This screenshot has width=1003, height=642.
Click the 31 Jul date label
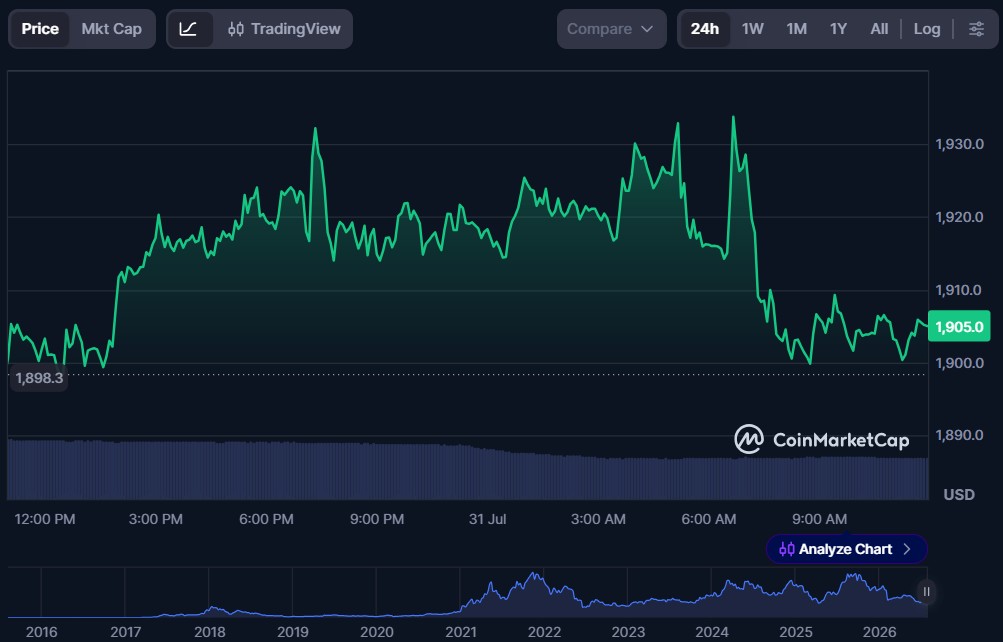(x=487, y=519)
